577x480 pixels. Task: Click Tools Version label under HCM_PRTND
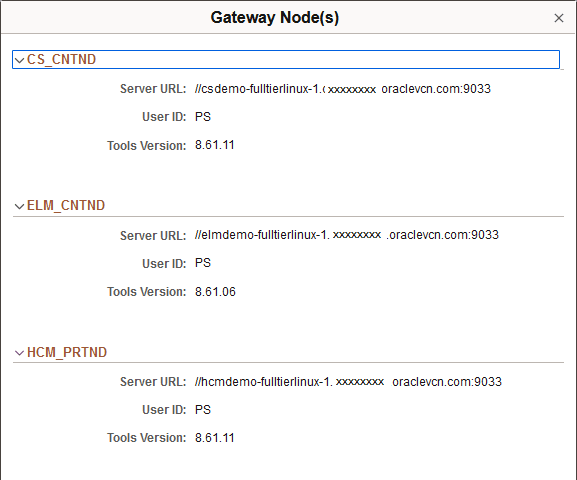tap(147, 438)
